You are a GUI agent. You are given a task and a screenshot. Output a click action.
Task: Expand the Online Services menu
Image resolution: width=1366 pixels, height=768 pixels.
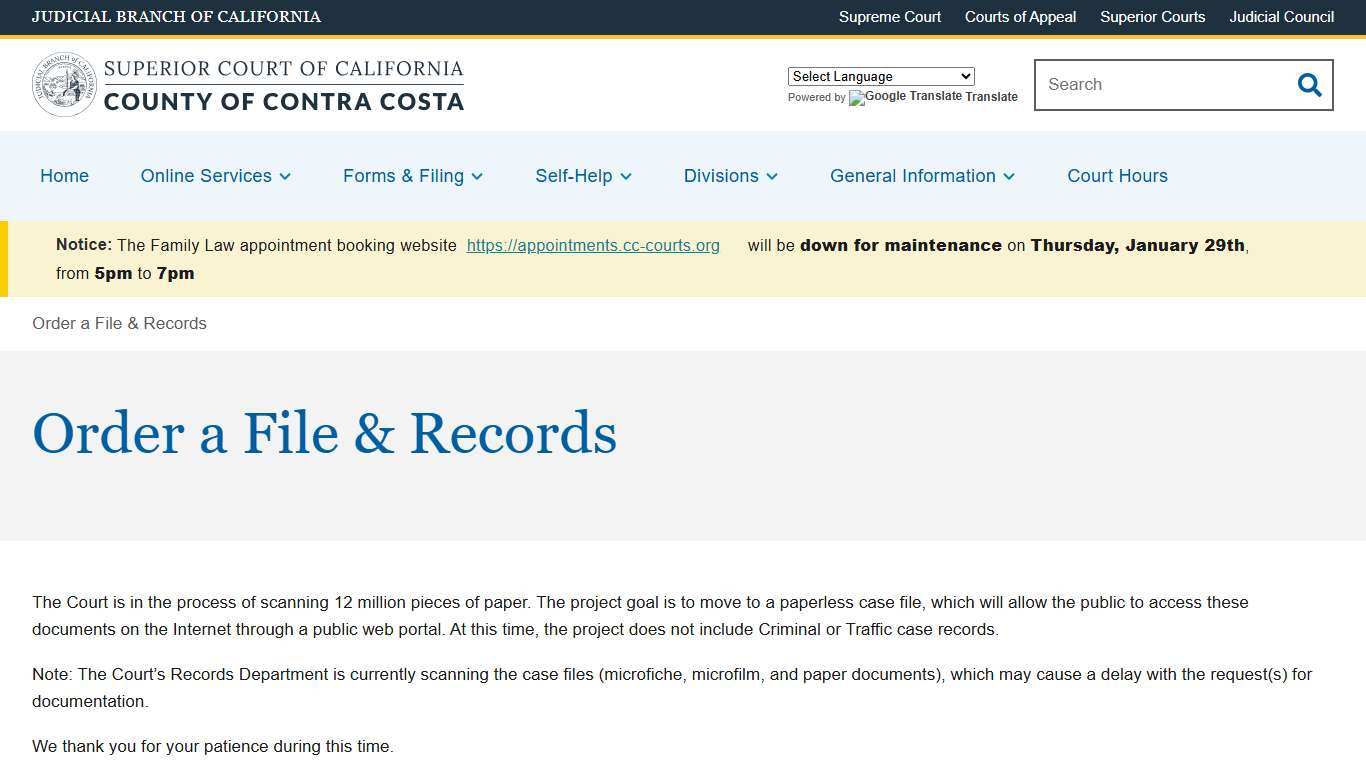pos(215,176)
